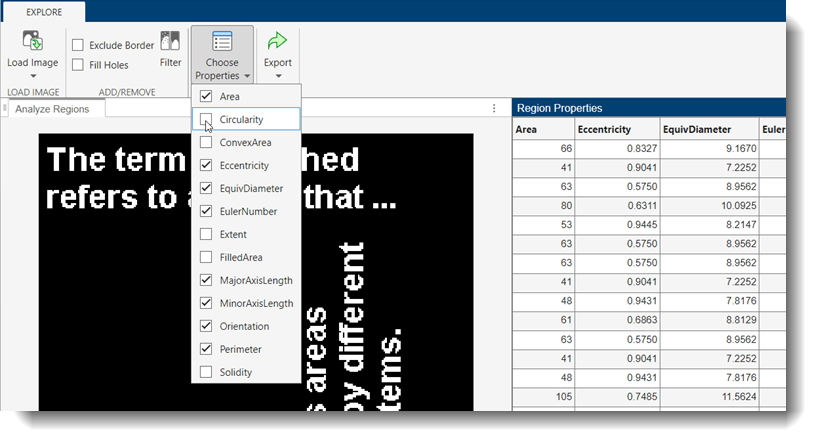Click the Choose Properties list icon
The width and height of the screenshot is (819, 444).
pyautogui.click(x=222, y=41)
